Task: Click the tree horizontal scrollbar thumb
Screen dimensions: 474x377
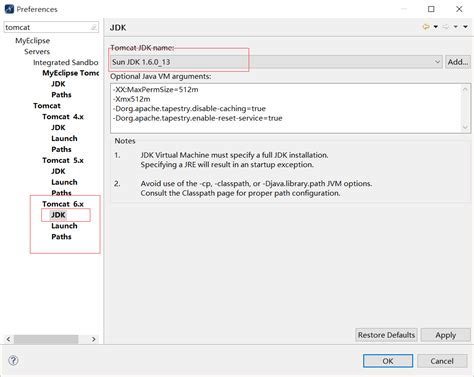Action: [x=46, y=339]
